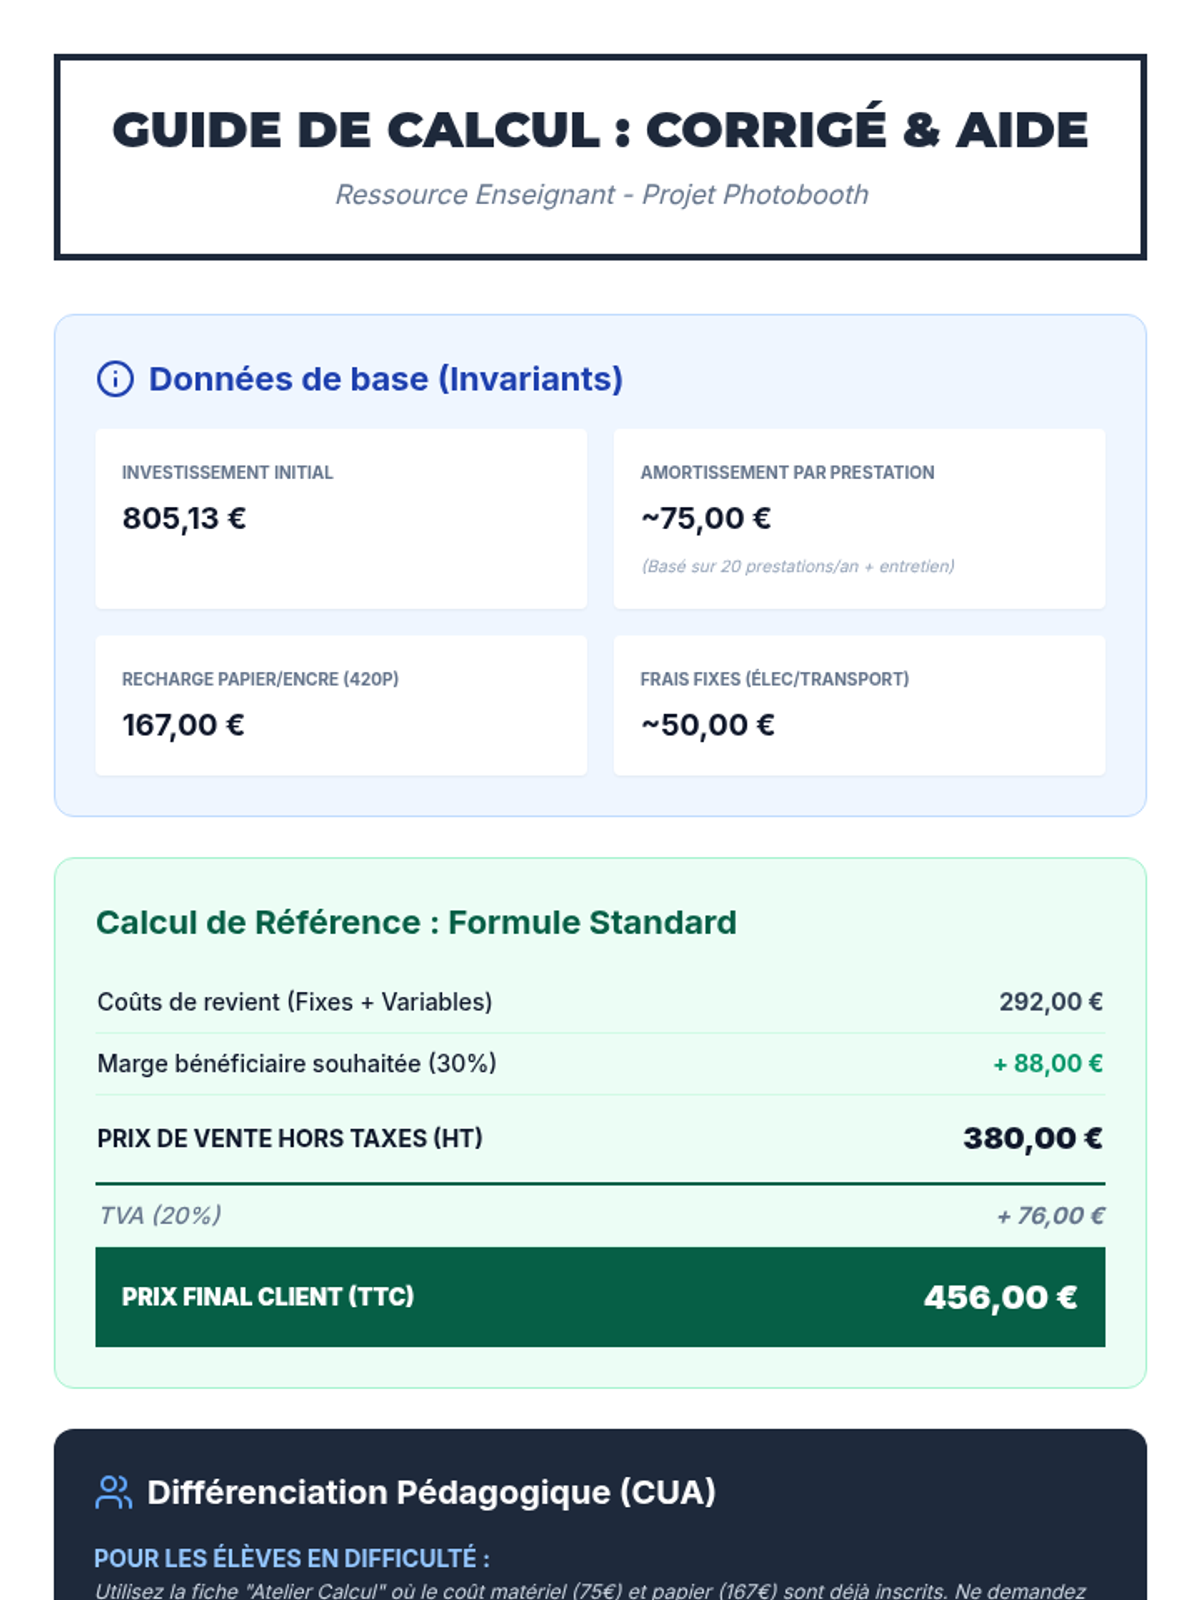Select the Recharge Papier/Encre (420P) card
The height and width of the screenshot is (1600, 1200).
point(341,704)
